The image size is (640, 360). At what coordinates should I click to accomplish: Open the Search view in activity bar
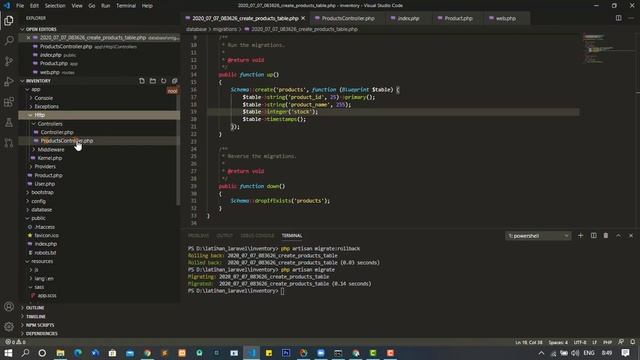click(x=9, y=40)
